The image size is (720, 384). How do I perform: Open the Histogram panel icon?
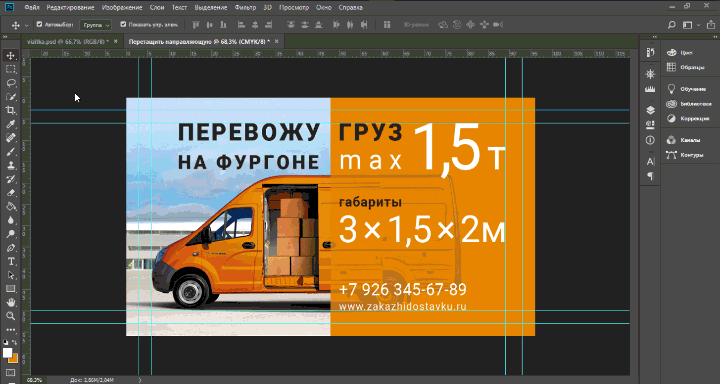click(x=650, y=88)
